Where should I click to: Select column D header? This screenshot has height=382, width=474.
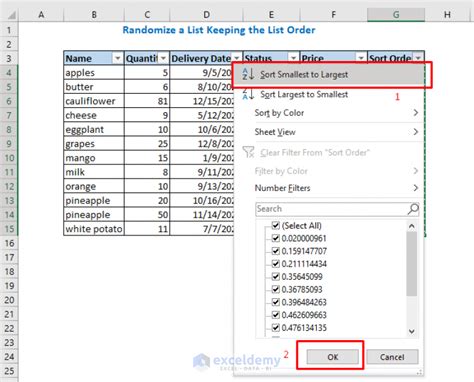point(206,15)
